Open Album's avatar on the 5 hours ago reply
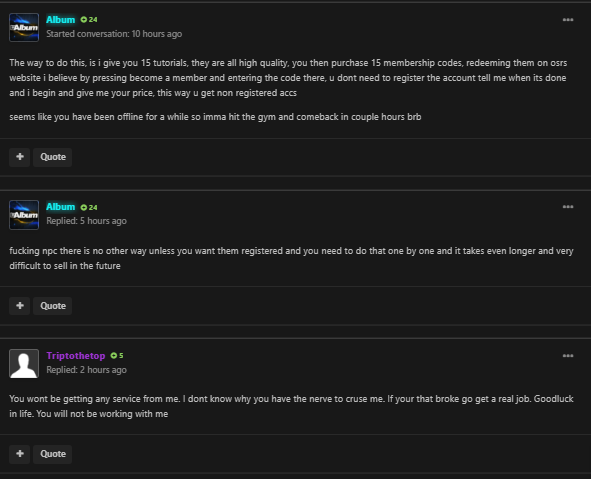 [x=24, y=215]
